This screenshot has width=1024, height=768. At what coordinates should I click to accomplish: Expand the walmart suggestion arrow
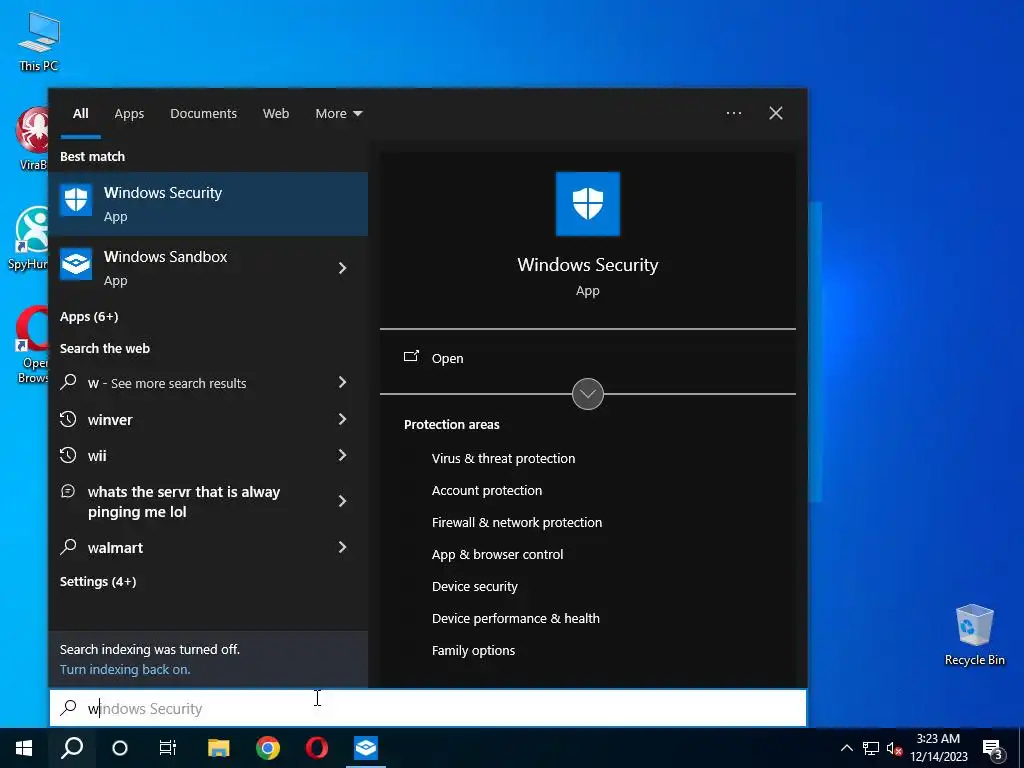click(342, 547)
